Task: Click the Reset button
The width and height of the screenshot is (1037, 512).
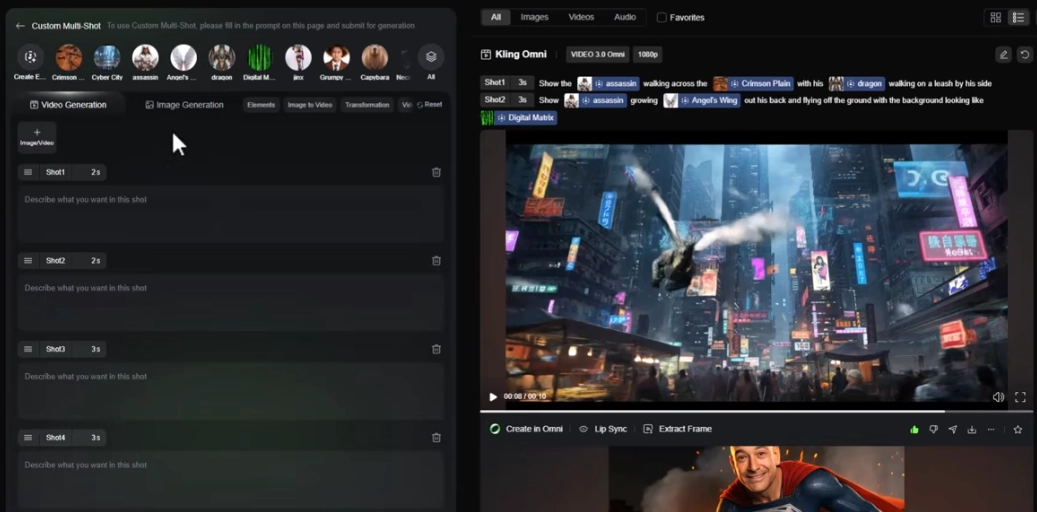Action: point(430,104)
